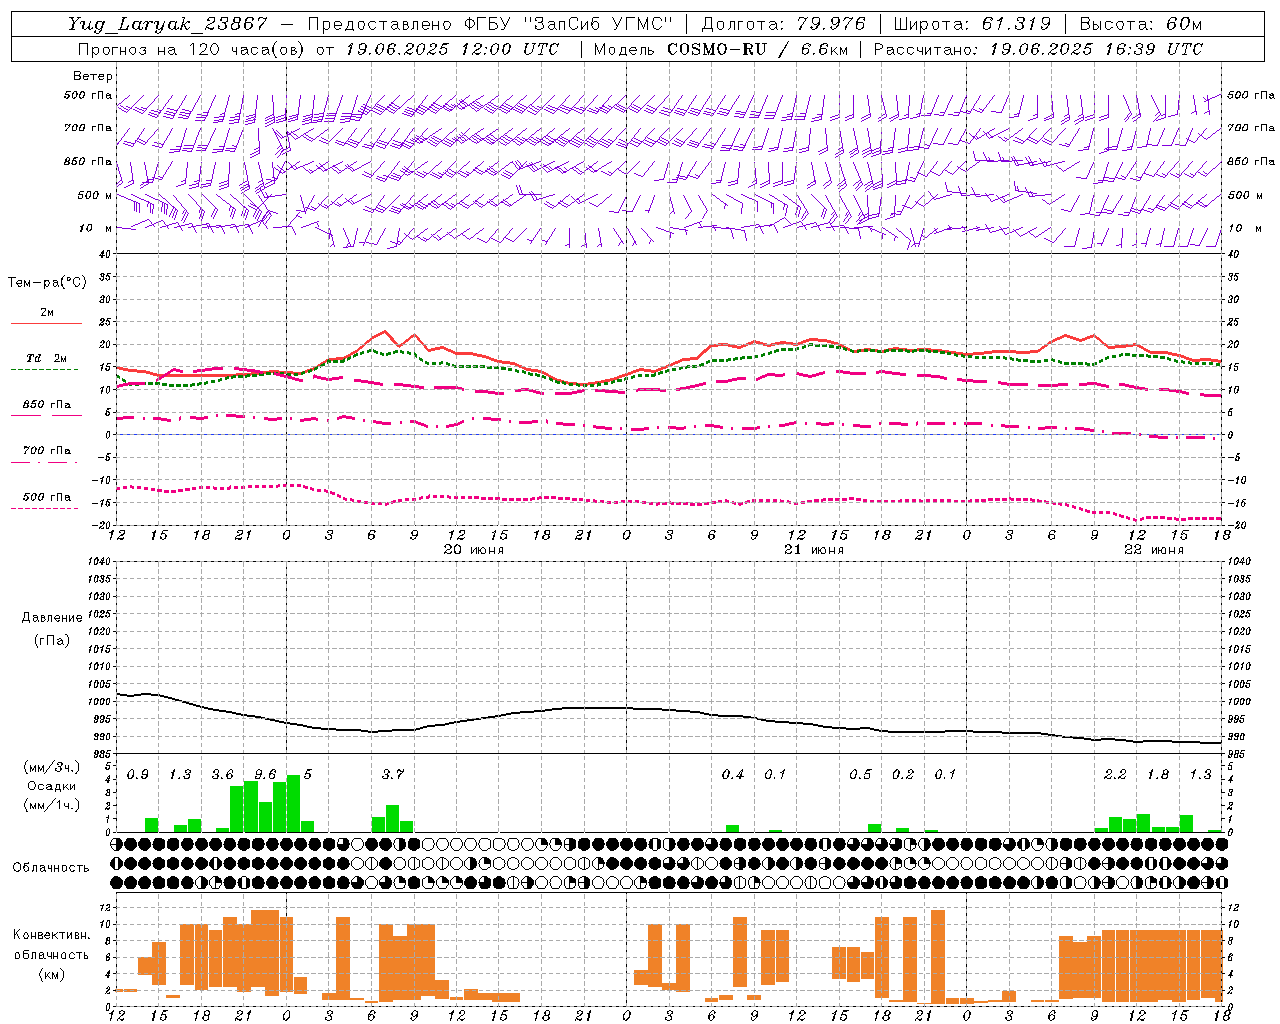This screenshot has width=1280, height=1024.
Task: Click the Прогноз на 120 часа(ов) label
Action: pos(192,49)
